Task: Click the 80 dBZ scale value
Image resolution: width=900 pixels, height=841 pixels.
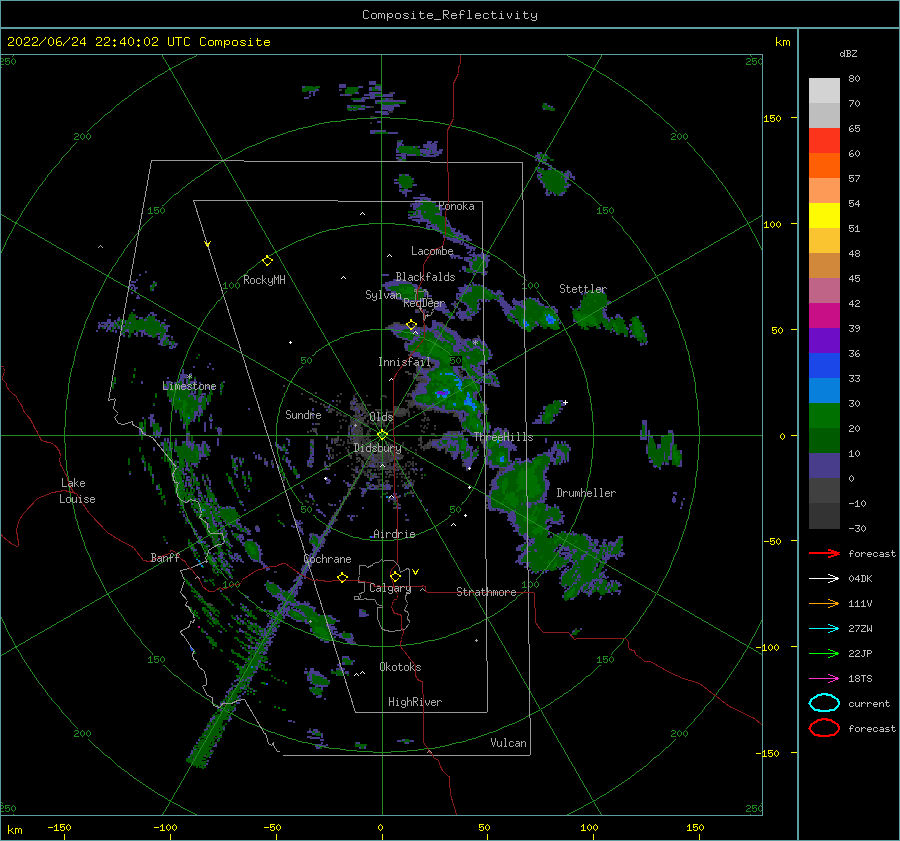Action: [854, 78]
